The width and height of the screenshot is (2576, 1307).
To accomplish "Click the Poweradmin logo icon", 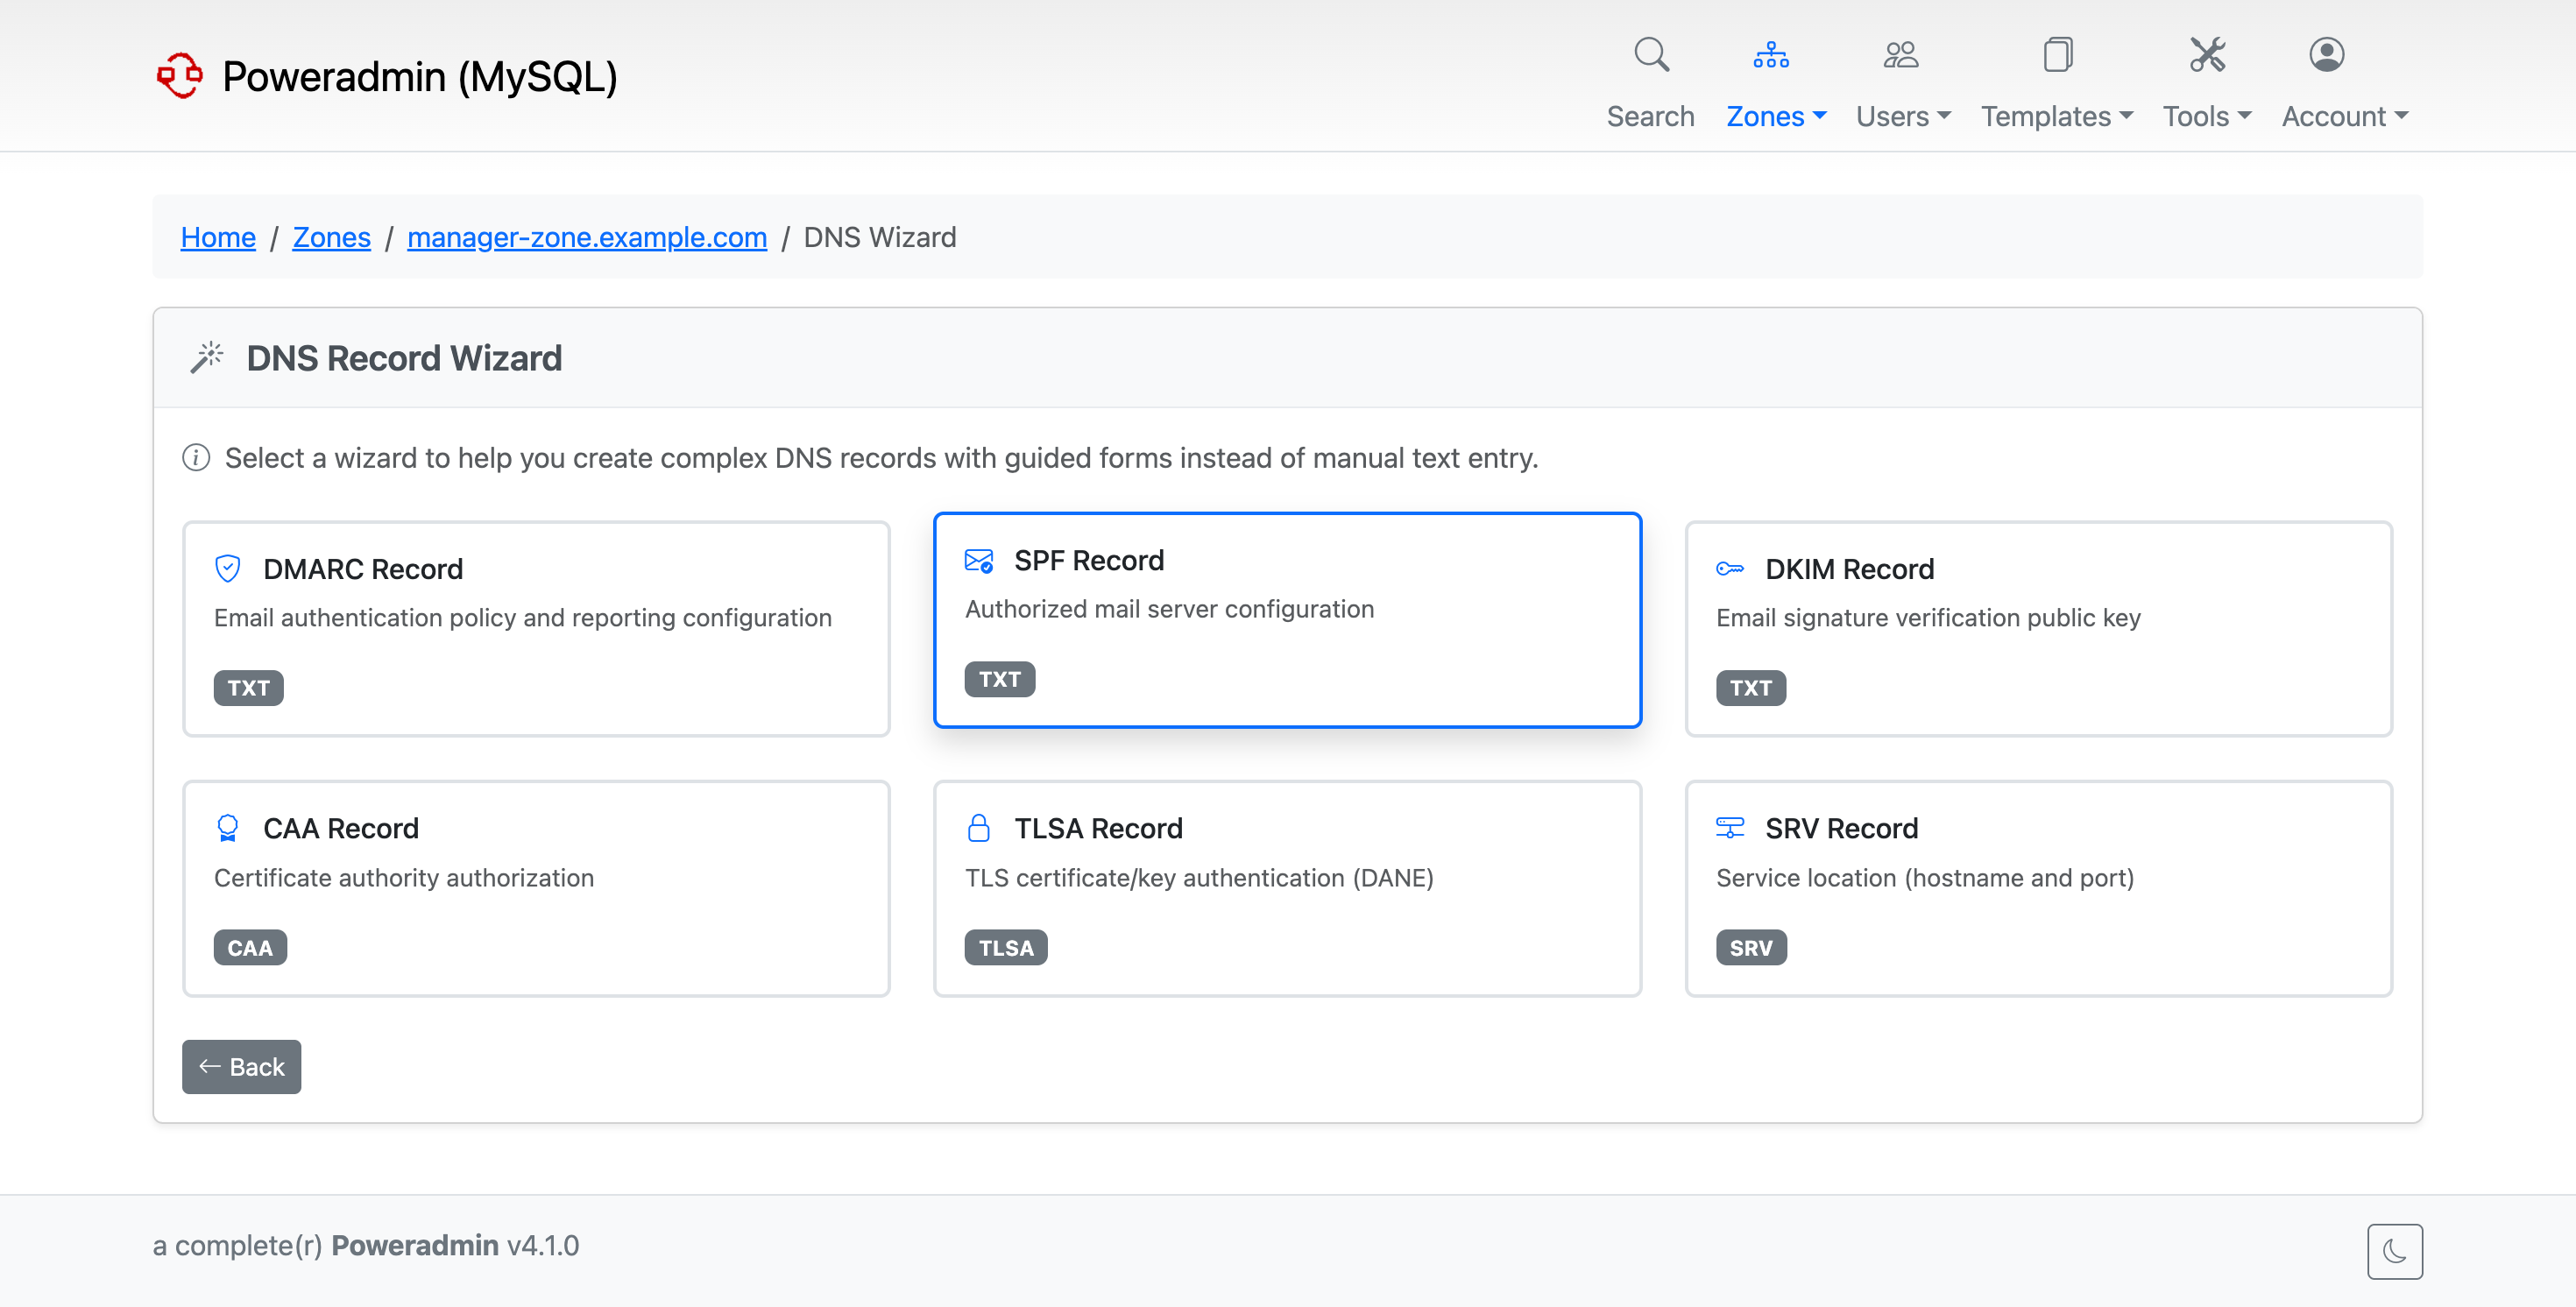I will [180, 76].
